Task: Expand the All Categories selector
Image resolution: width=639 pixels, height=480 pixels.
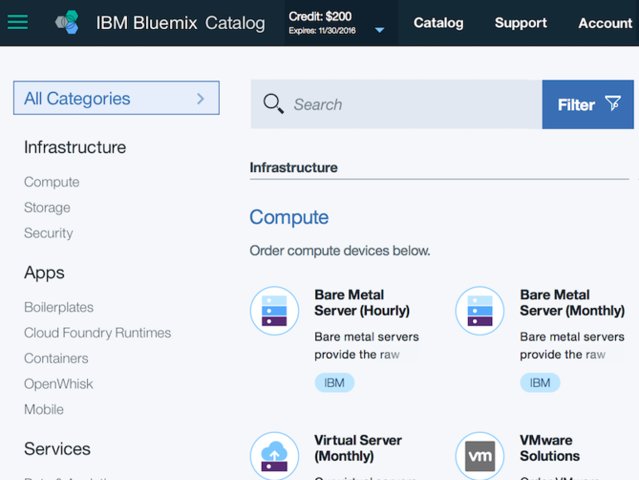Action: point(116,98)
